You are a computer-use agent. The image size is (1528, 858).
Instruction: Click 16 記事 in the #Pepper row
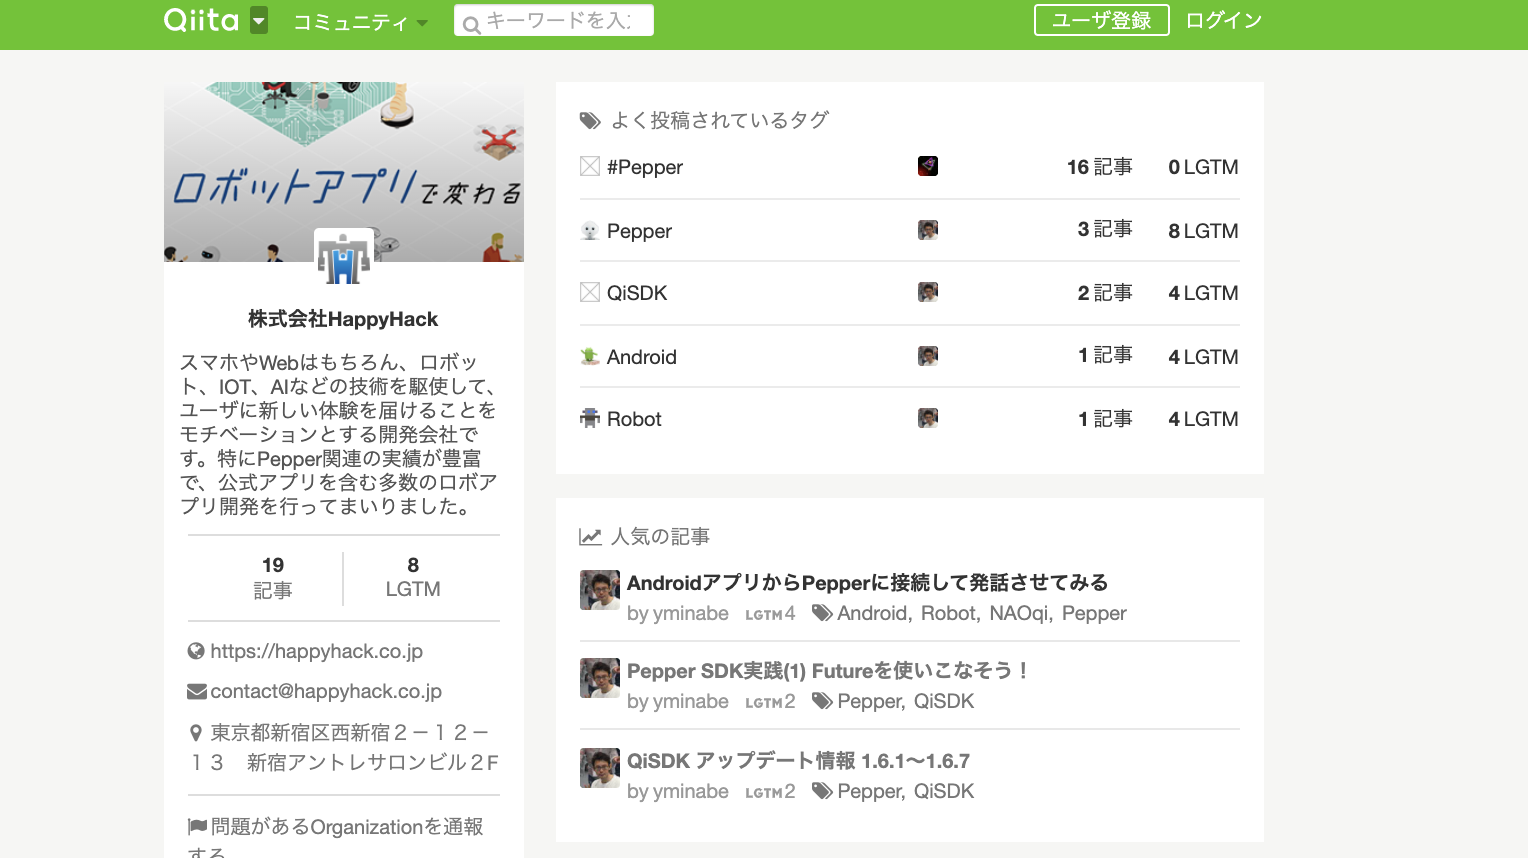point(1100,167)
